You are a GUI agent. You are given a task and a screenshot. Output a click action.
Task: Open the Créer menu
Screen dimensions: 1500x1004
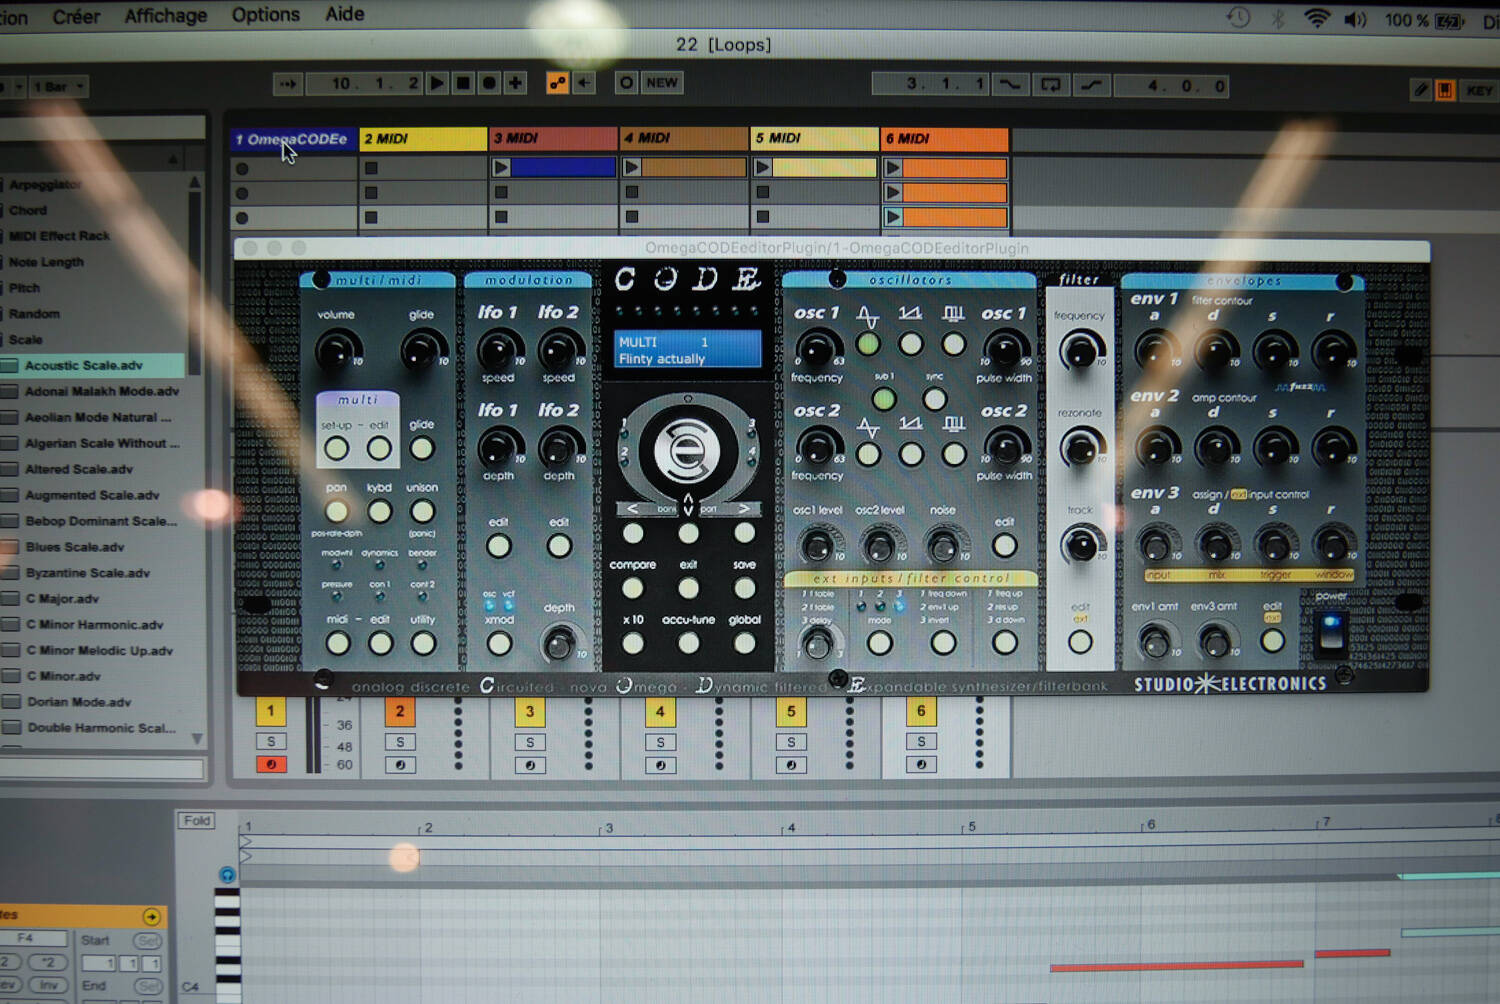click(76, 17)
